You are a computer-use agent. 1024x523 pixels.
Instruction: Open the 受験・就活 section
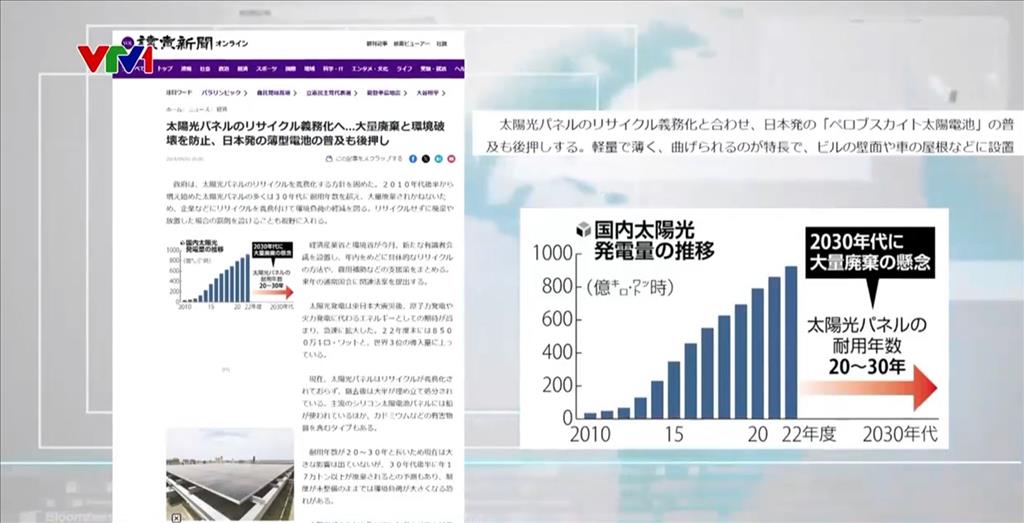click(x=434, y=69)
